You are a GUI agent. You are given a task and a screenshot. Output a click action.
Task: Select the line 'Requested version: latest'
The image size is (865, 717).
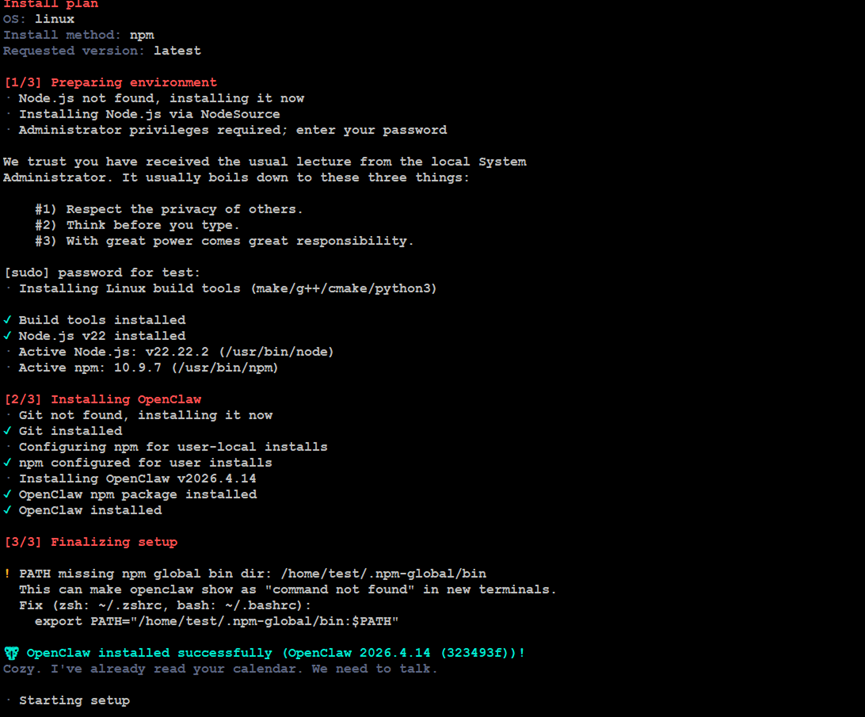pos(102,51)
